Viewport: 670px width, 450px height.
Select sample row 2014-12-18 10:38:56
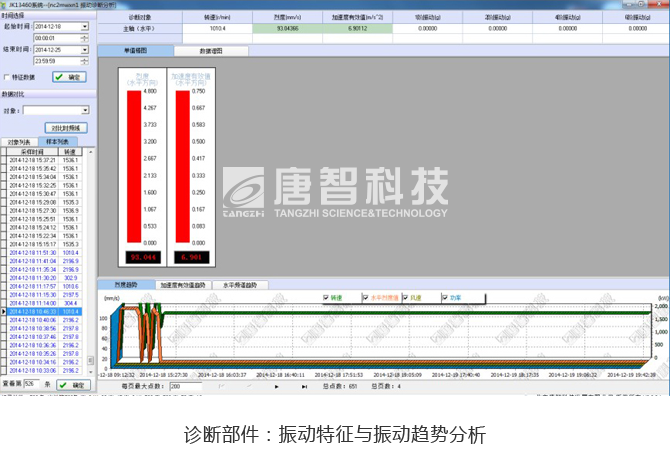click(x=44, y=329)
